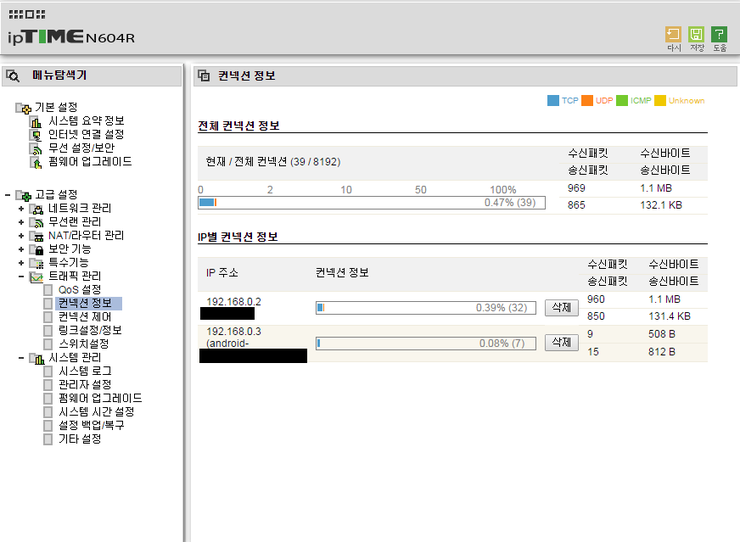Click the 192.168.0.2 connection bar 0.39% (32)

click(426, 308)
